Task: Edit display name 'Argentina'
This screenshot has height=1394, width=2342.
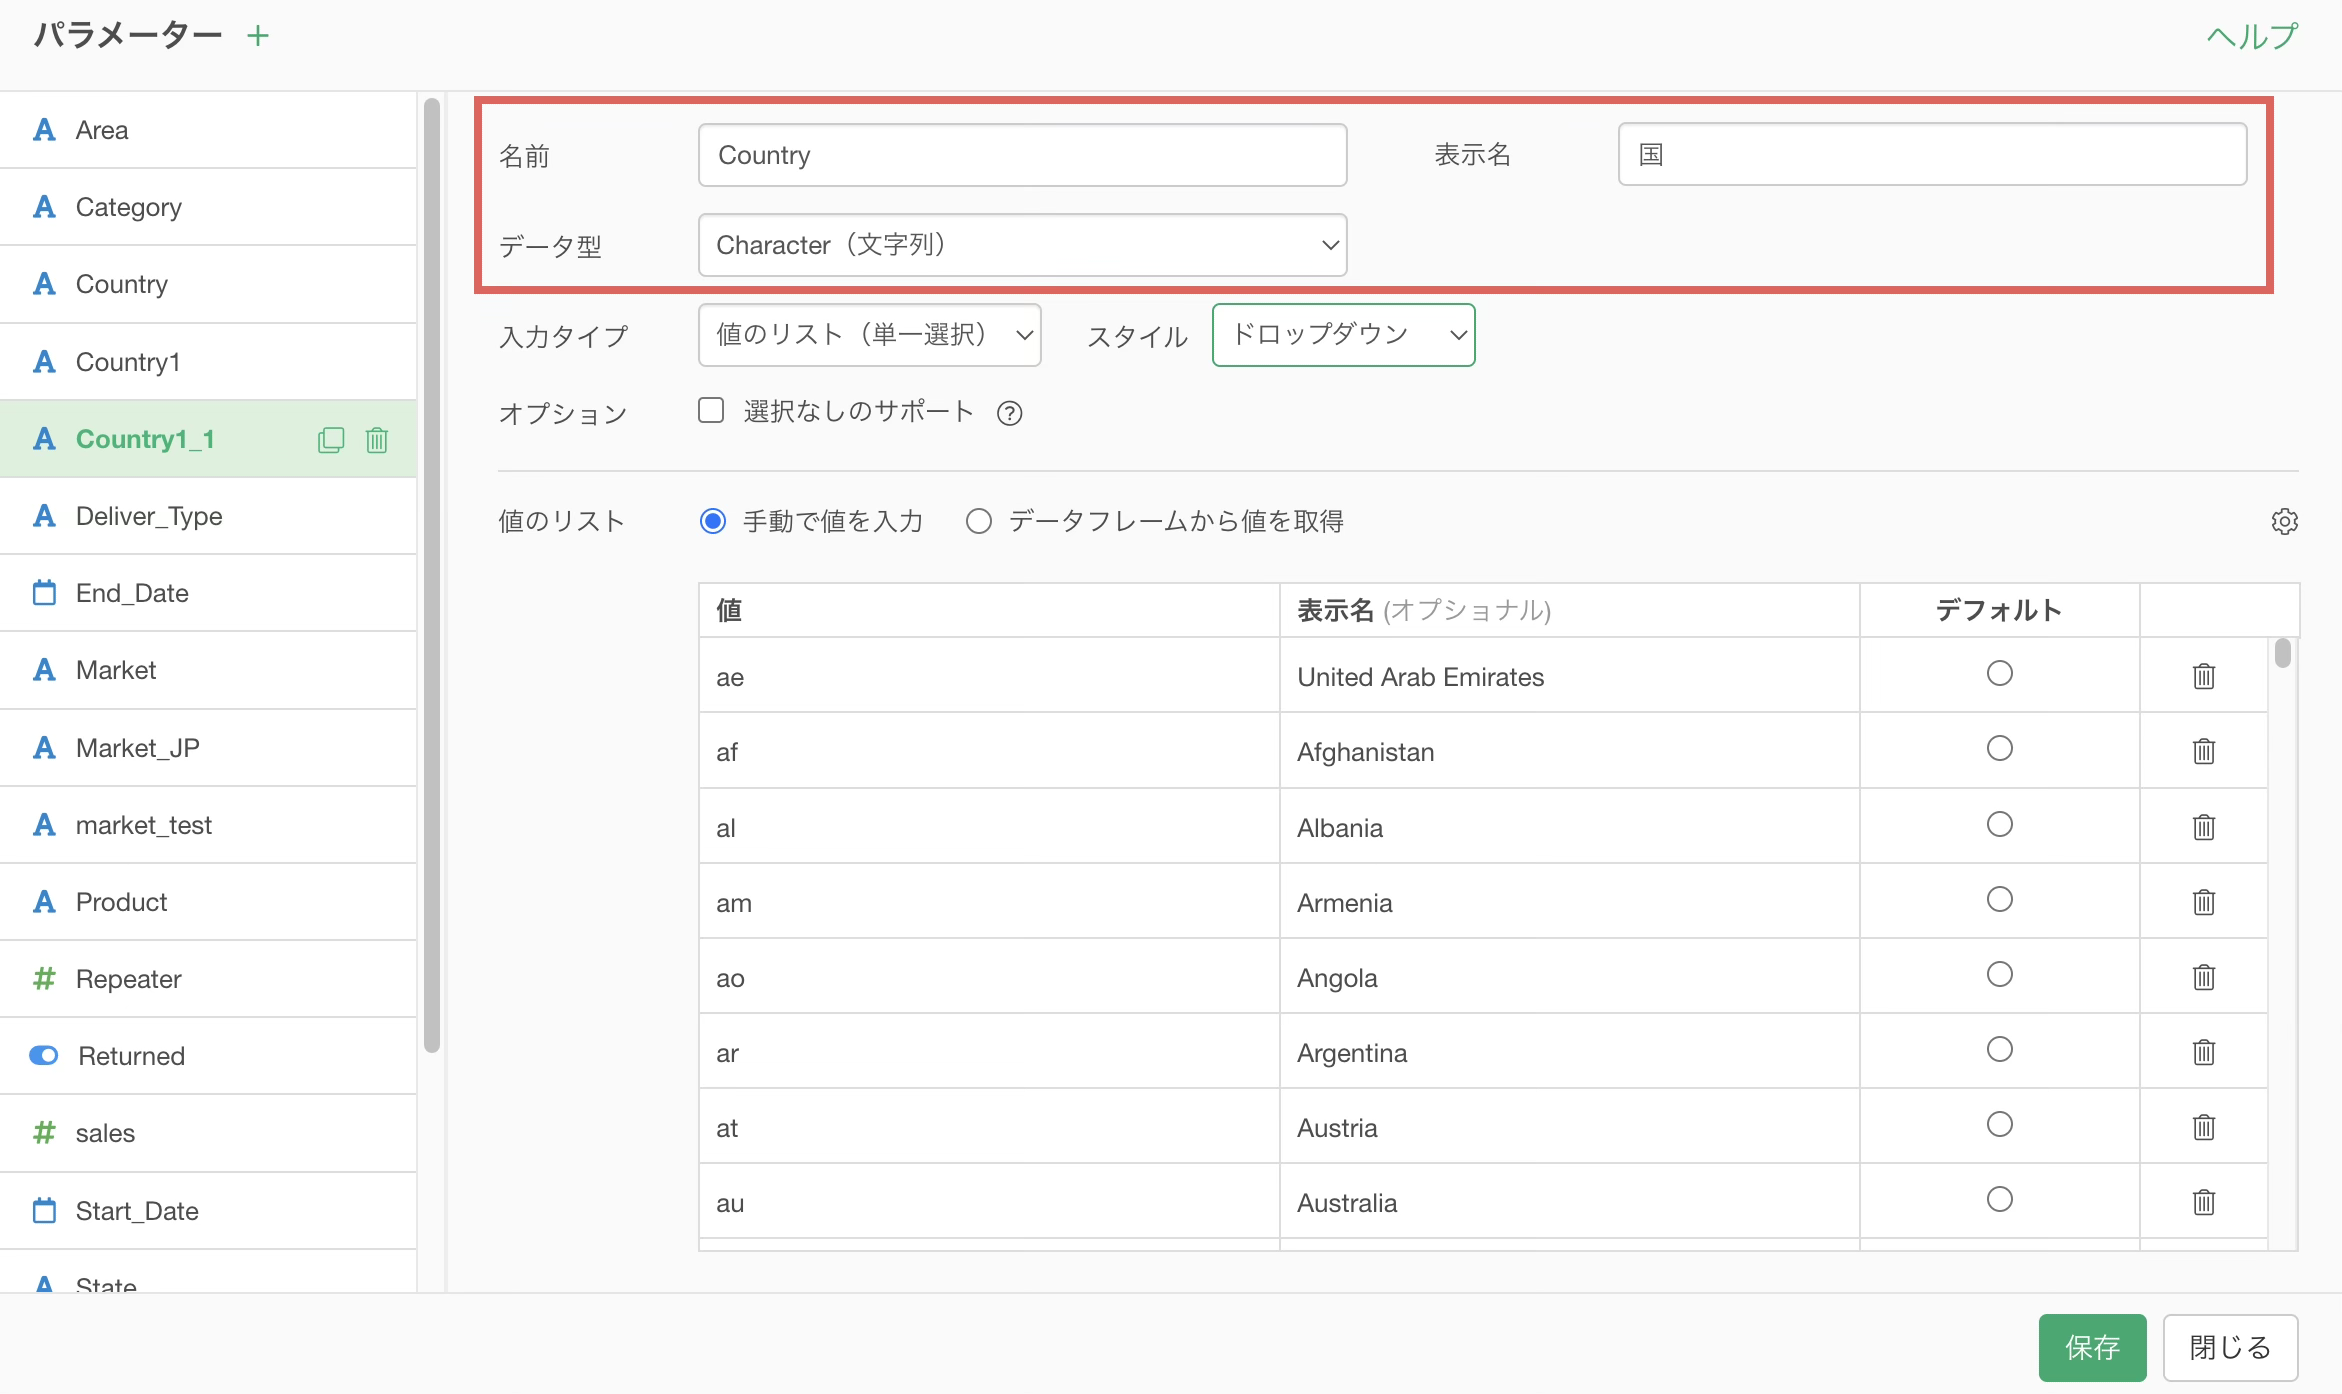Action: pos(1569,1052)
